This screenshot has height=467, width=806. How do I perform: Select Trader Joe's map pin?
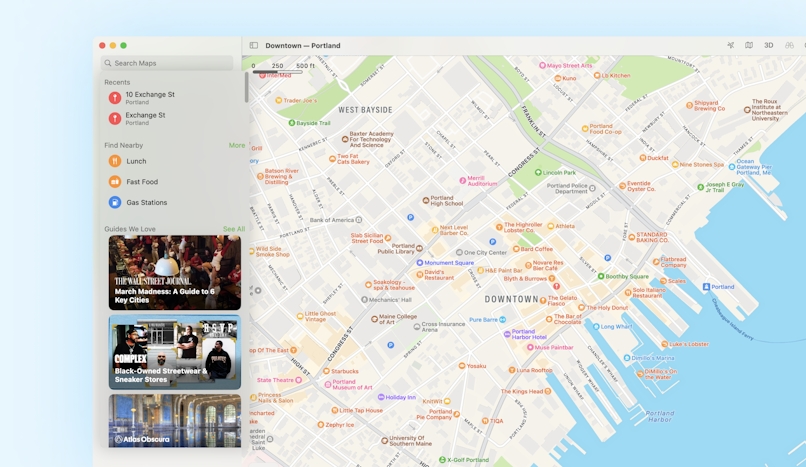click(279, 101)
